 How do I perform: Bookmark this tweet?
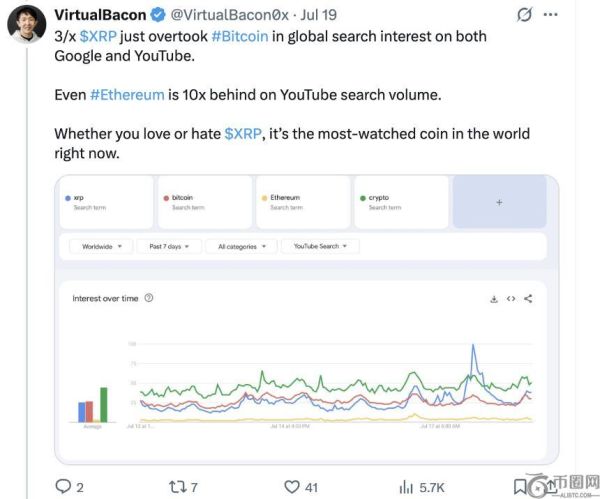(x=521, y=487)
